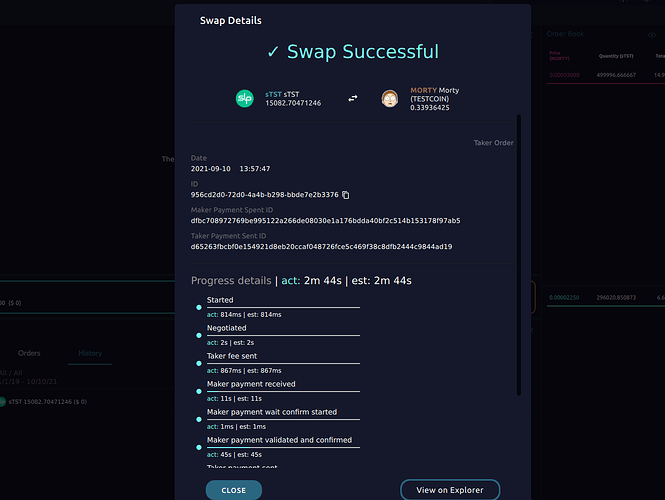Click the history date range filter
The width and height of the screenshot is (665, 500).
(28, 381)
